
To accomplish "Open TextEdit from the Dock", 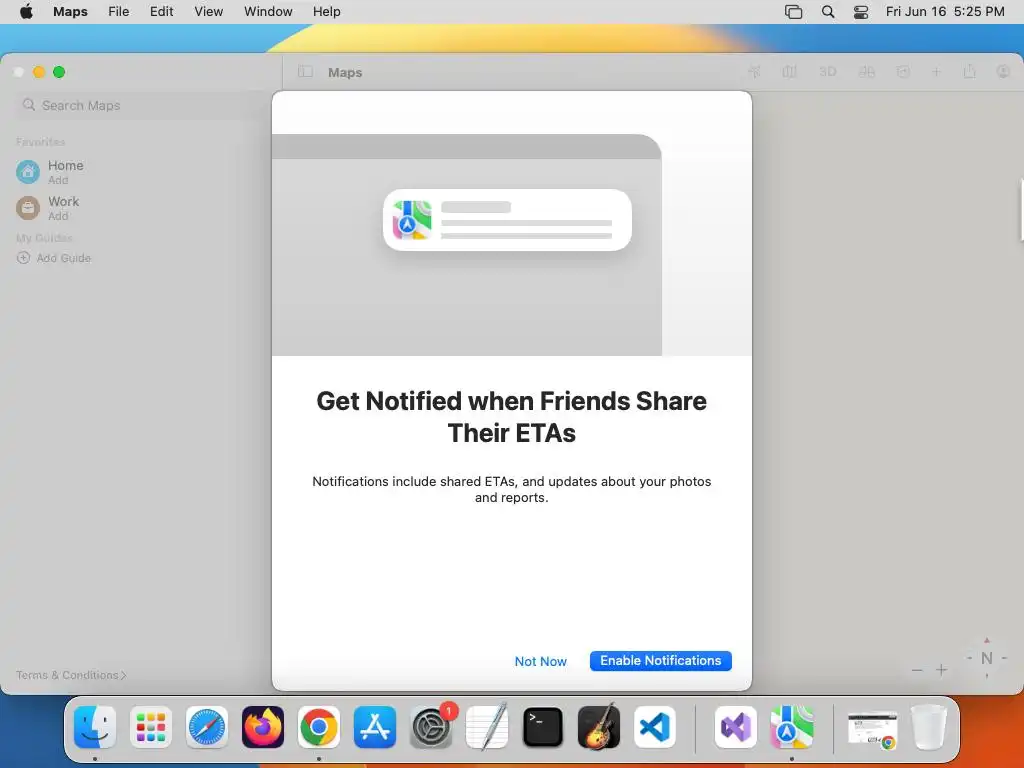I will click(x=487, y=727).
